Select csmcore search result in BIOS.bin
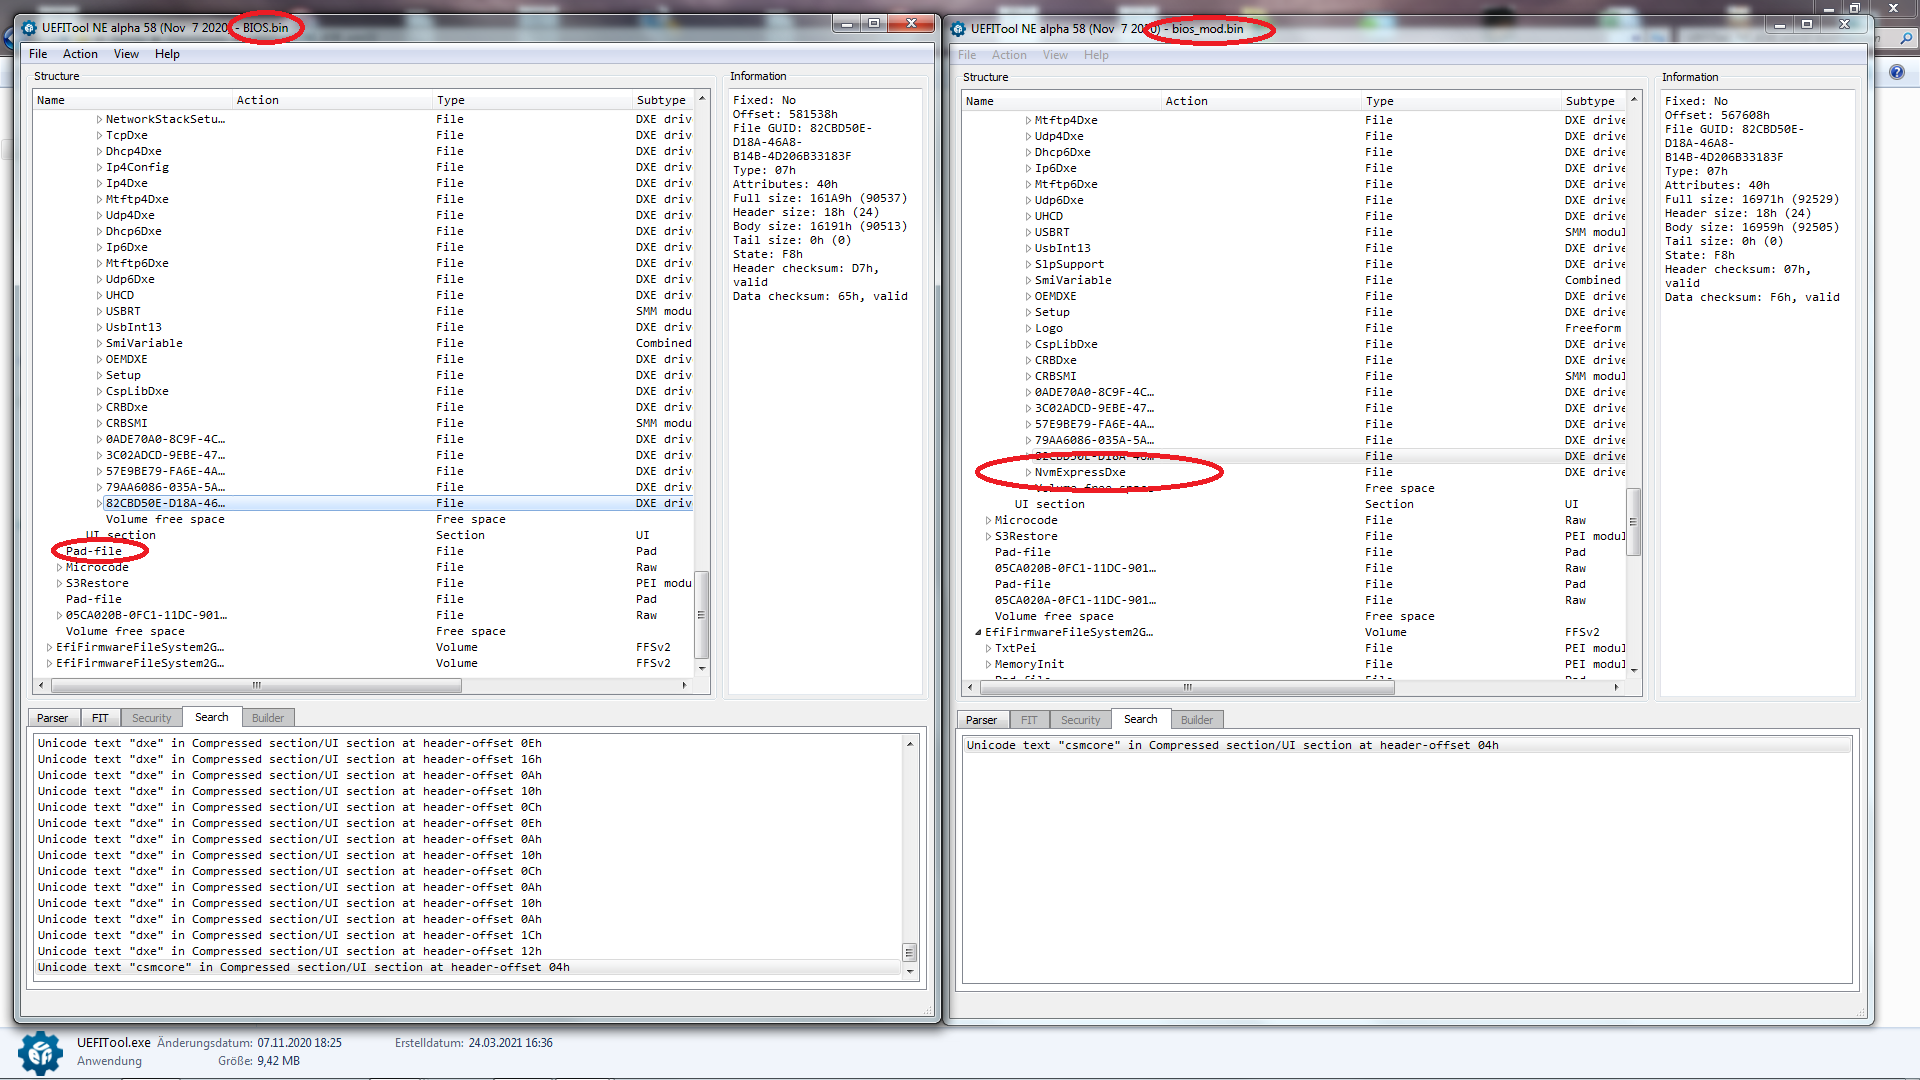 tap(468, 967)
